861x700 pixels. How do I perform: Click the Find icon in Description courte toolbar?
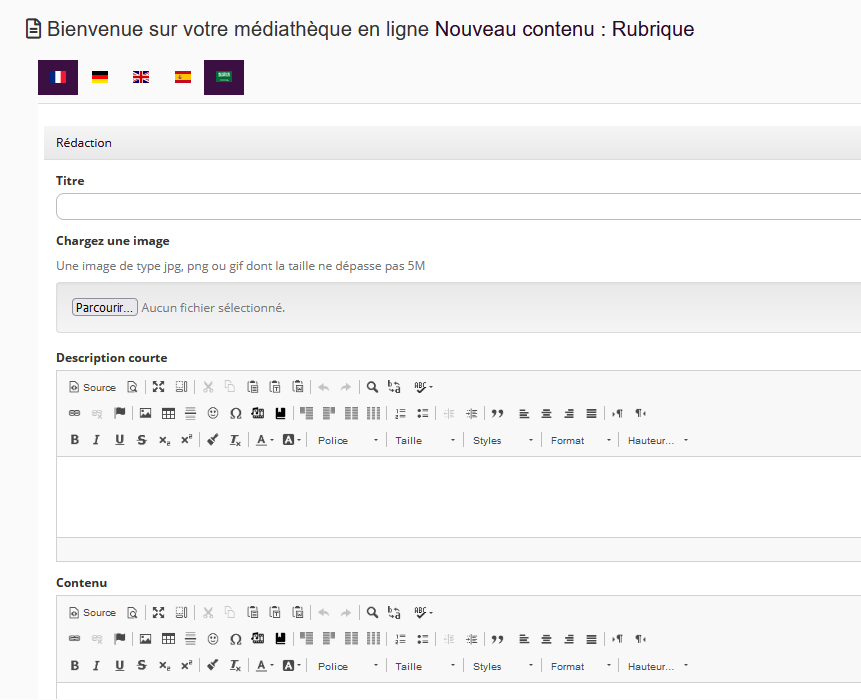coord(372,388)
